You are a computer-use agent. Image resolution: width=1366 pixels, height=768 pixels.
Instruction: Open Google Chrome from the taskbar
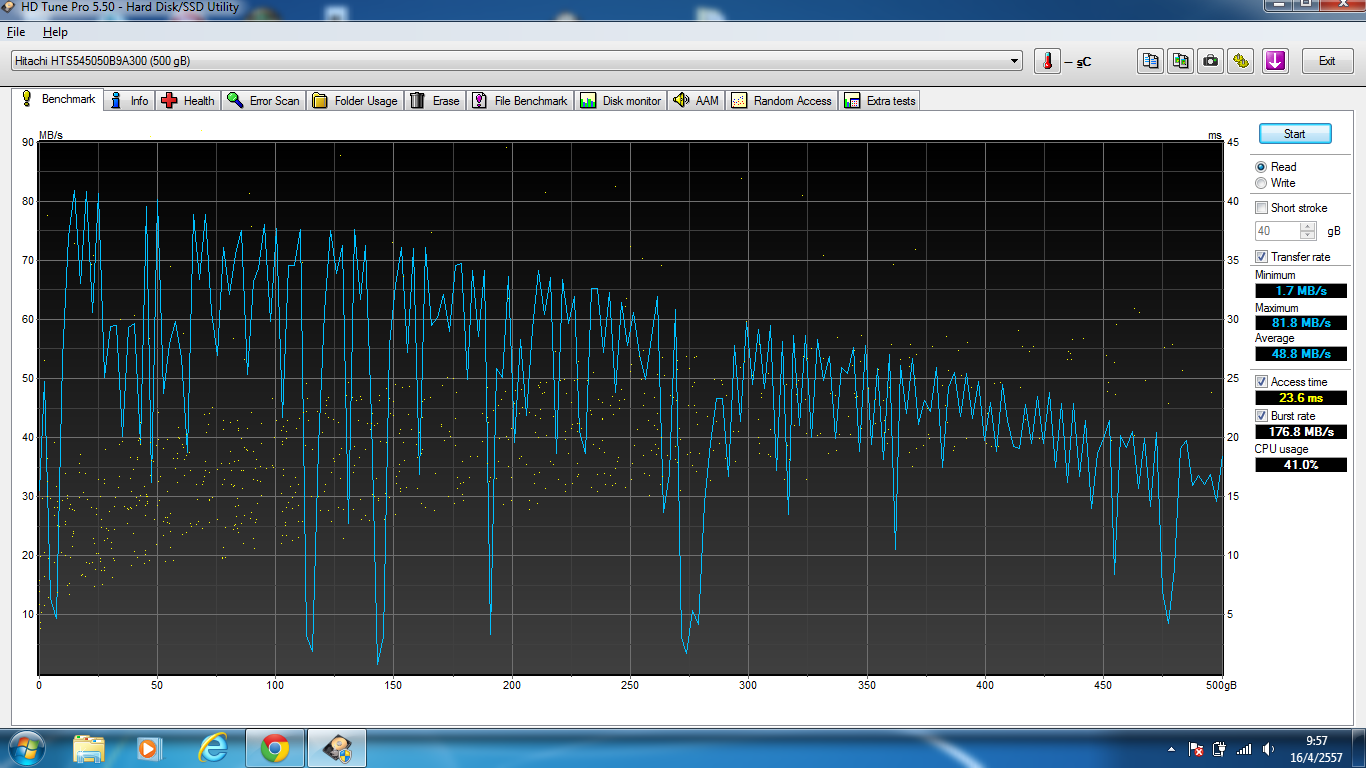275,748
